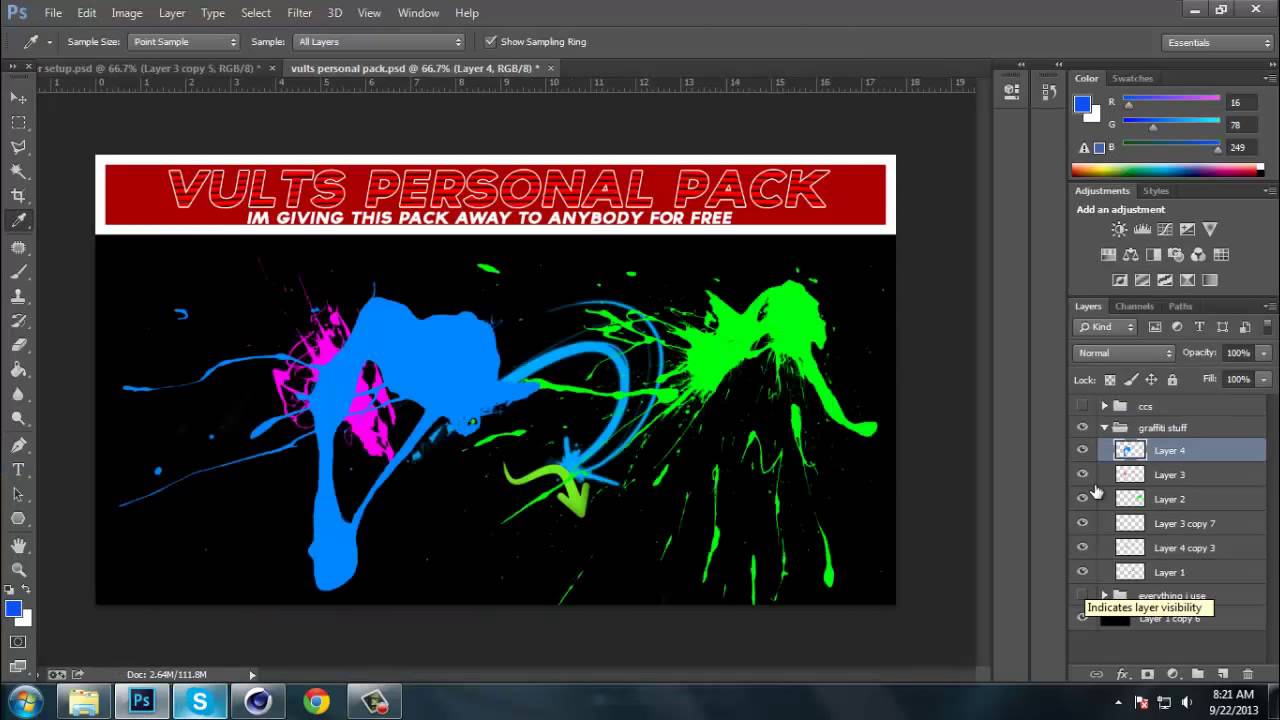1280x720 pixels.
Task: Open Skype from the taskbar
Action: click(200, 702)
